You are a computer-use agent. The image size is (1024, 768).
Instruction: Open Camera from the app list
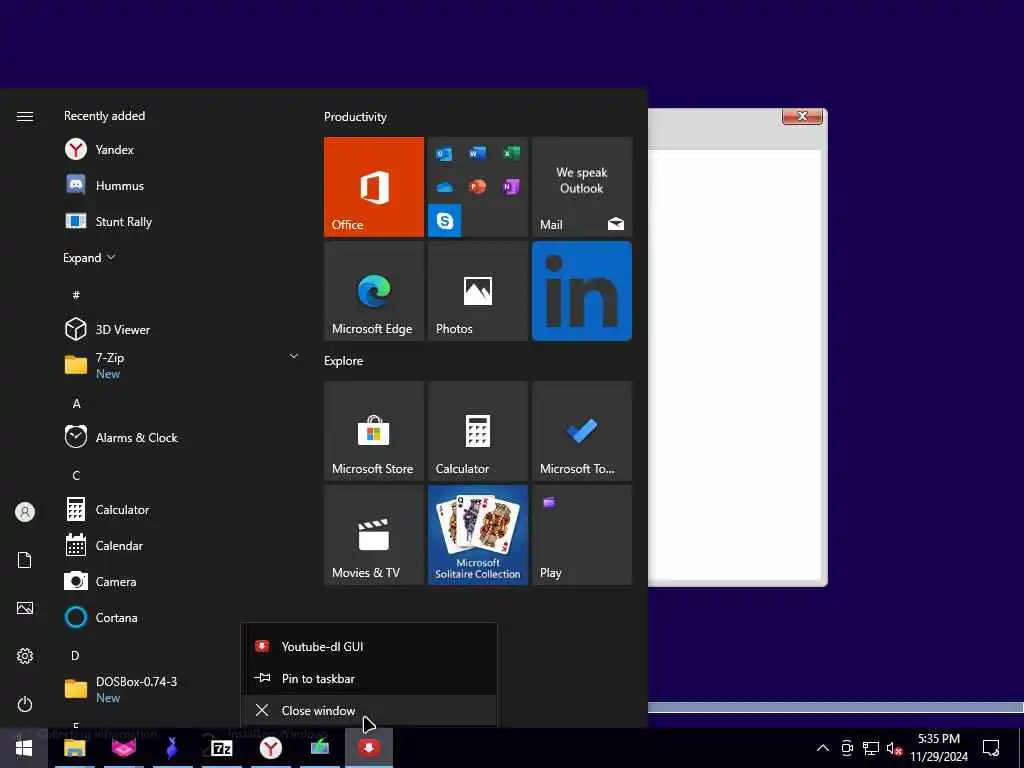pos(181,581)
